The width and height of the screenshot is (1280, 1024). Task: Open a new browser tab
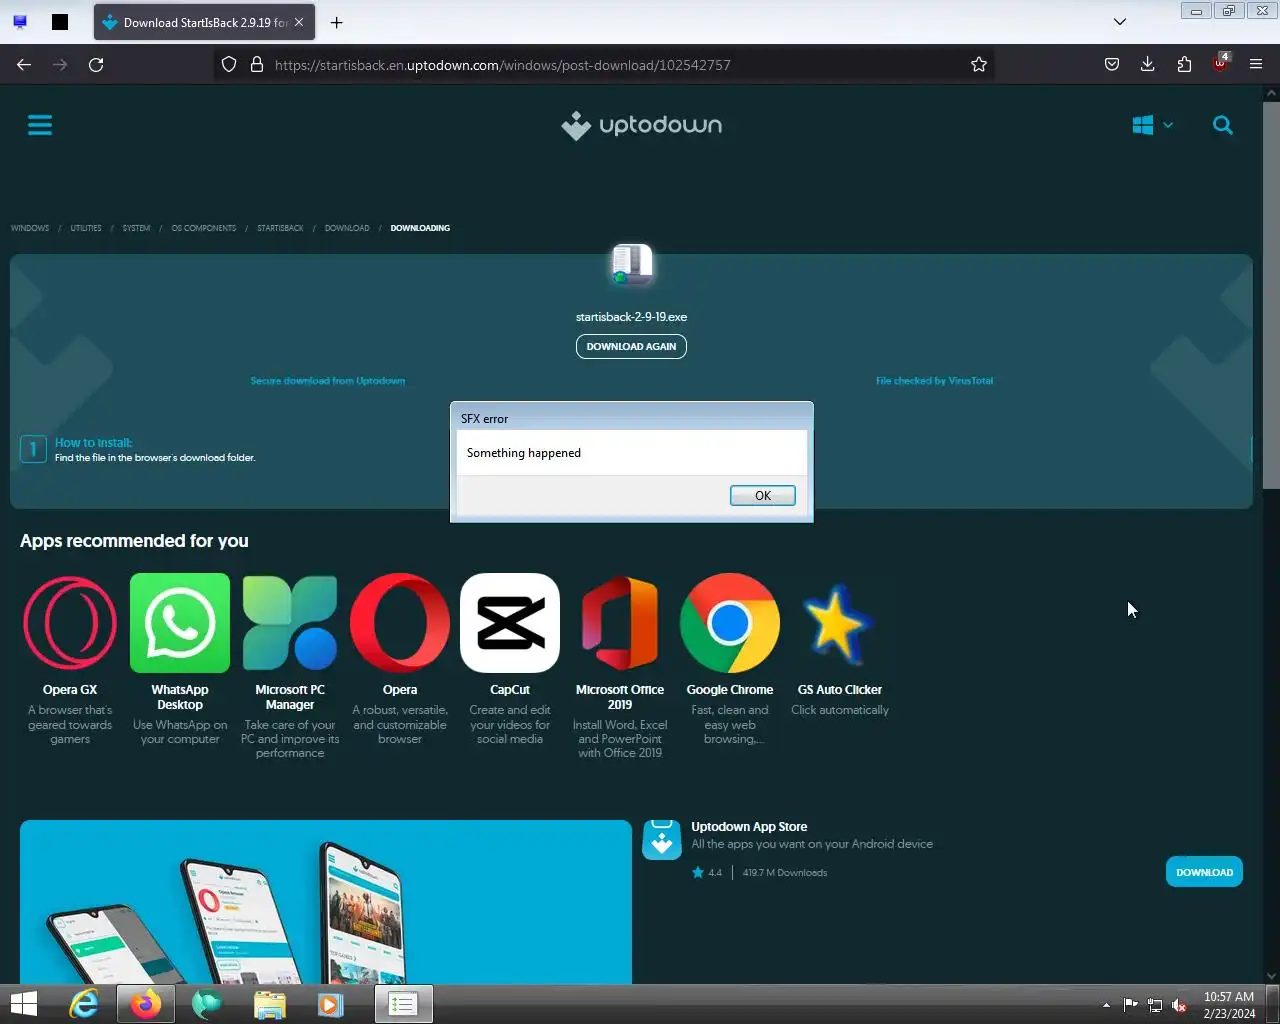click(336, 22)
